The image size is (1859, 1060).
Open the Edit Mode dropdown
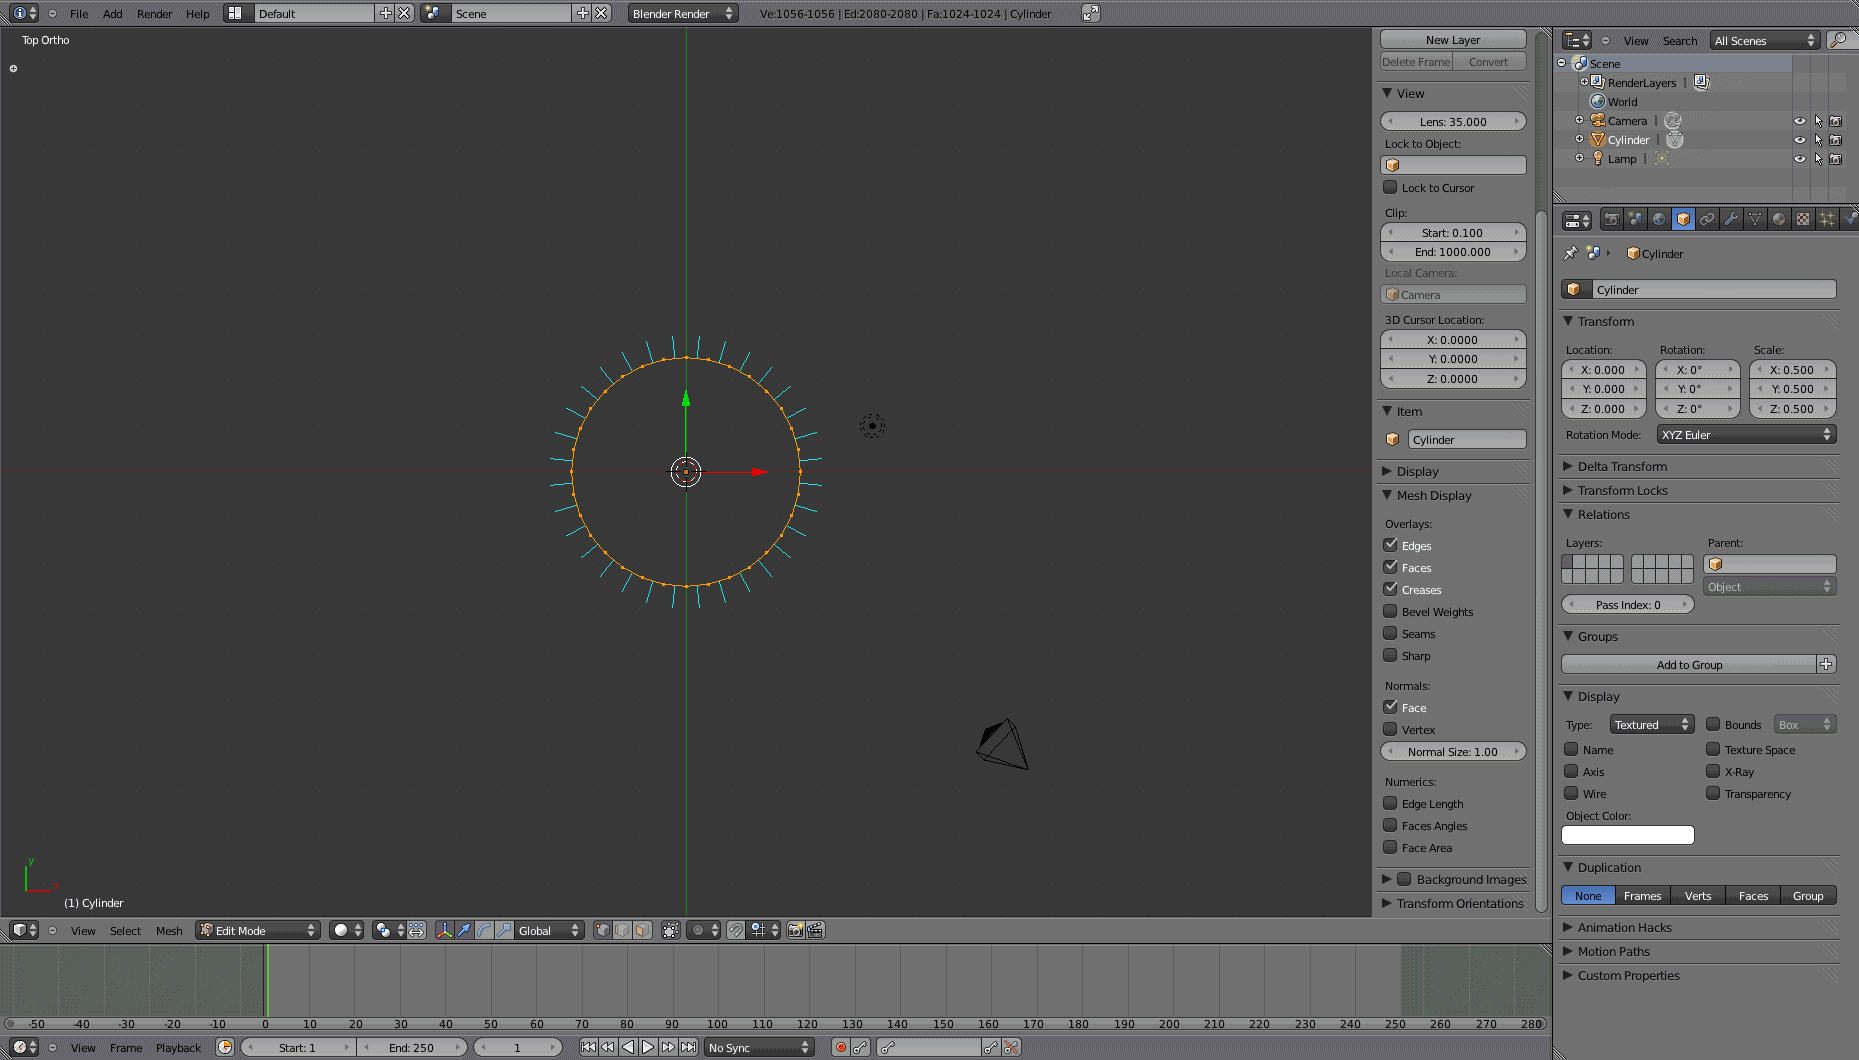tap(258, 930)
